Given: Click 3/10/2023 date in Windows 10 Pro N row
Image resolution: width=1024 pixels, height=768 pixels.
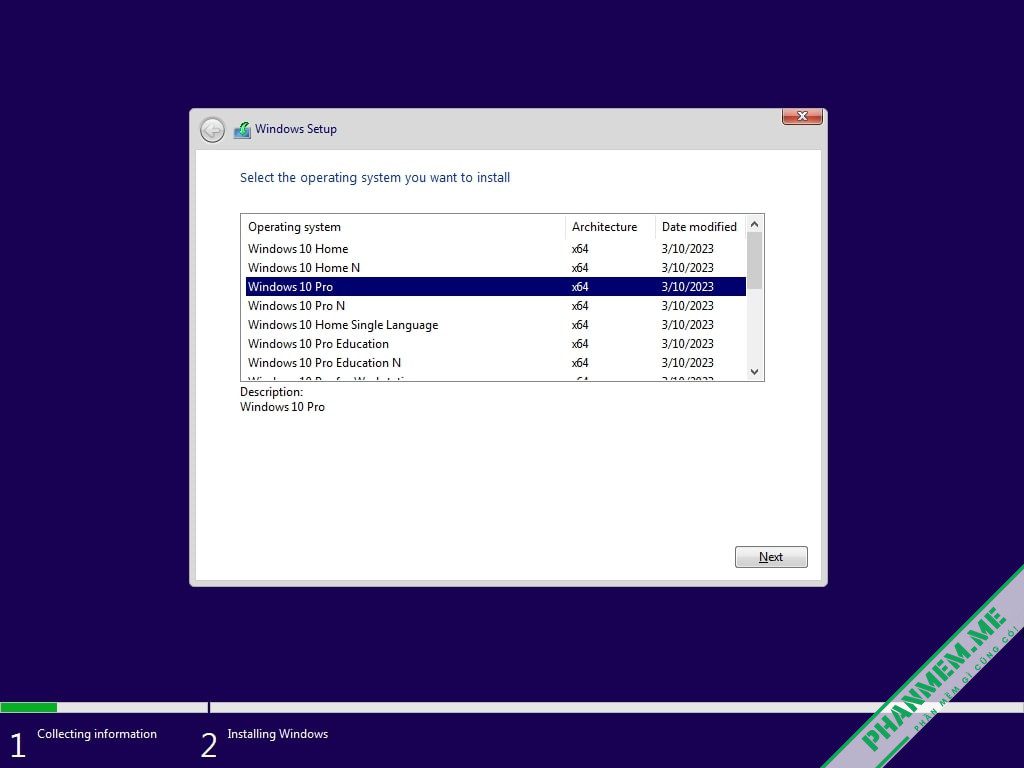Looking at the screenshot, I should click(x=687, y=306).
